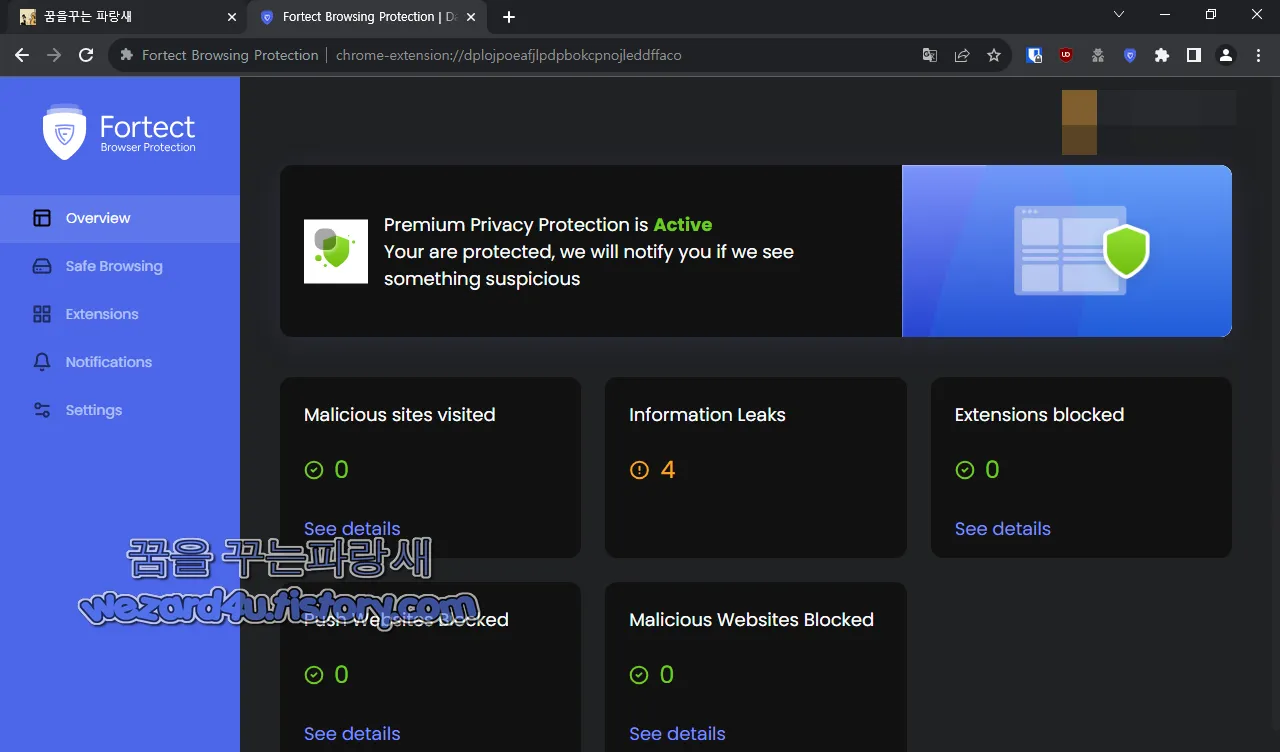Toggle the browser side panel

coord(1194,55)
